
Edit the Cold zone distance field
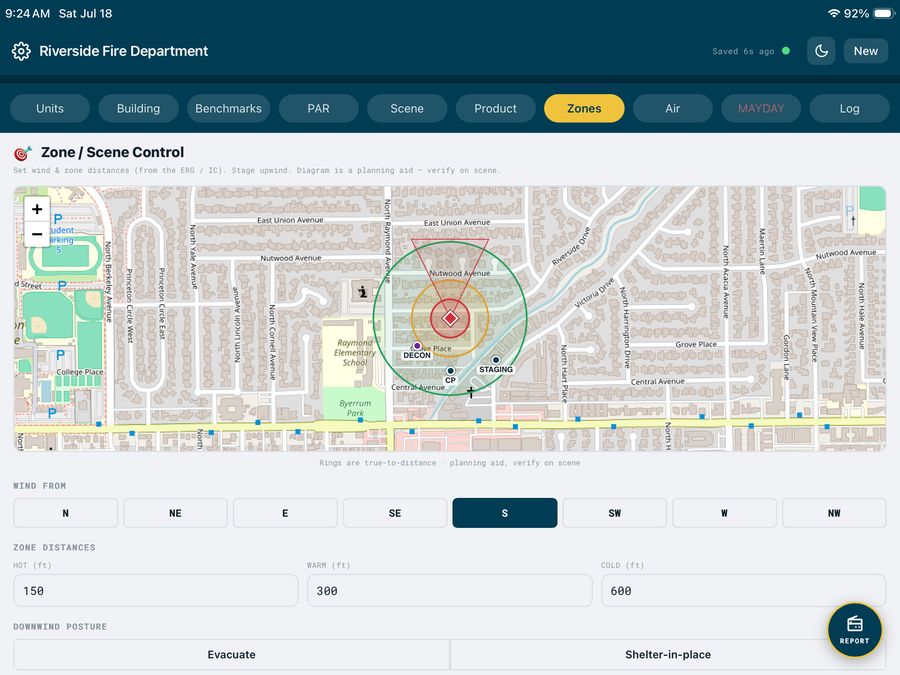click(743, 591)
